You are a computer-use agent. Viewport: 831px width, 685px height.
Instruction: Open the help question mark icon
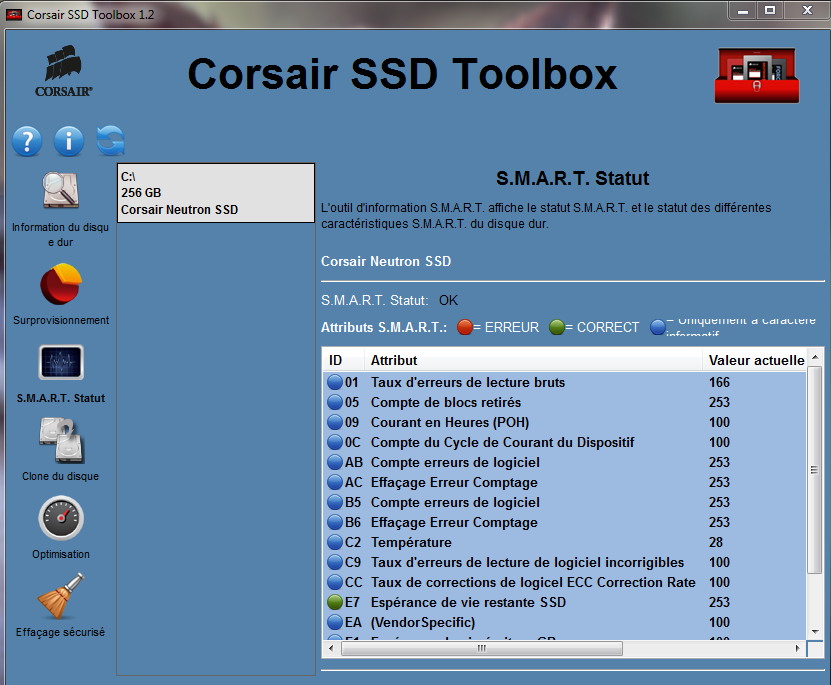click(x=27, y=141)
